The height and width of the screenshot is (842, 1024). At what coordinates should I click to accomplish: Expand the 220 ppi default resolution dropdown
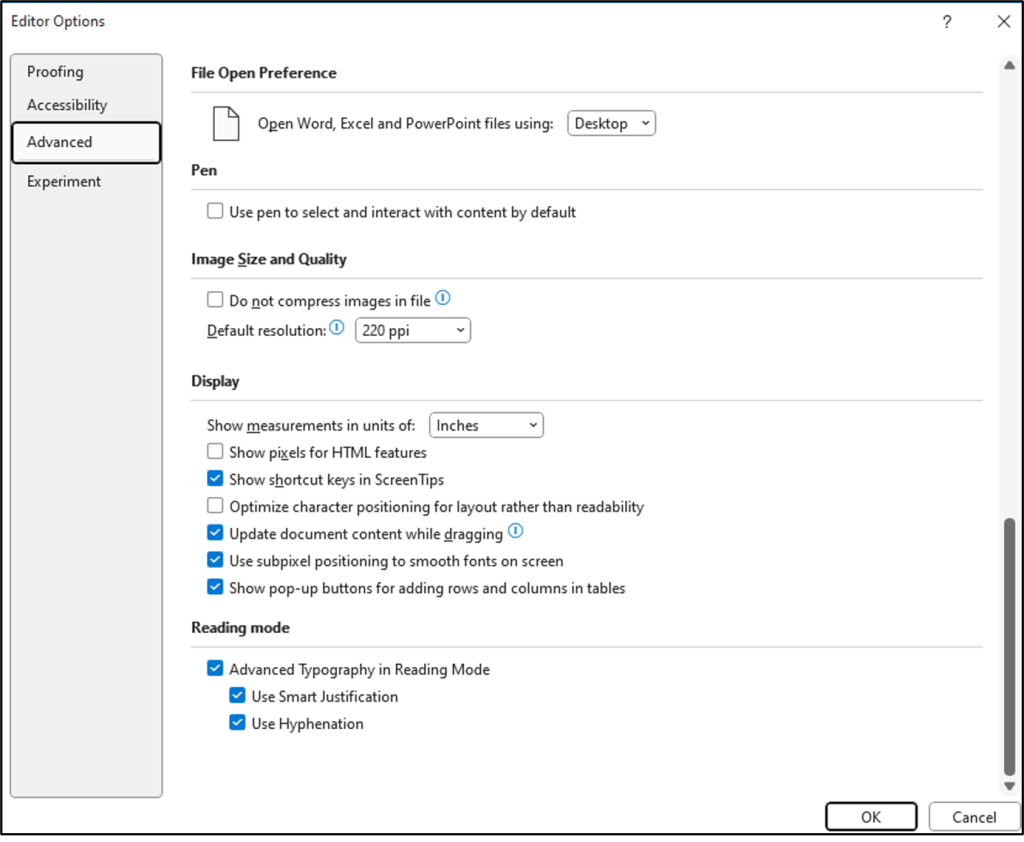click(x=412, y=330)
